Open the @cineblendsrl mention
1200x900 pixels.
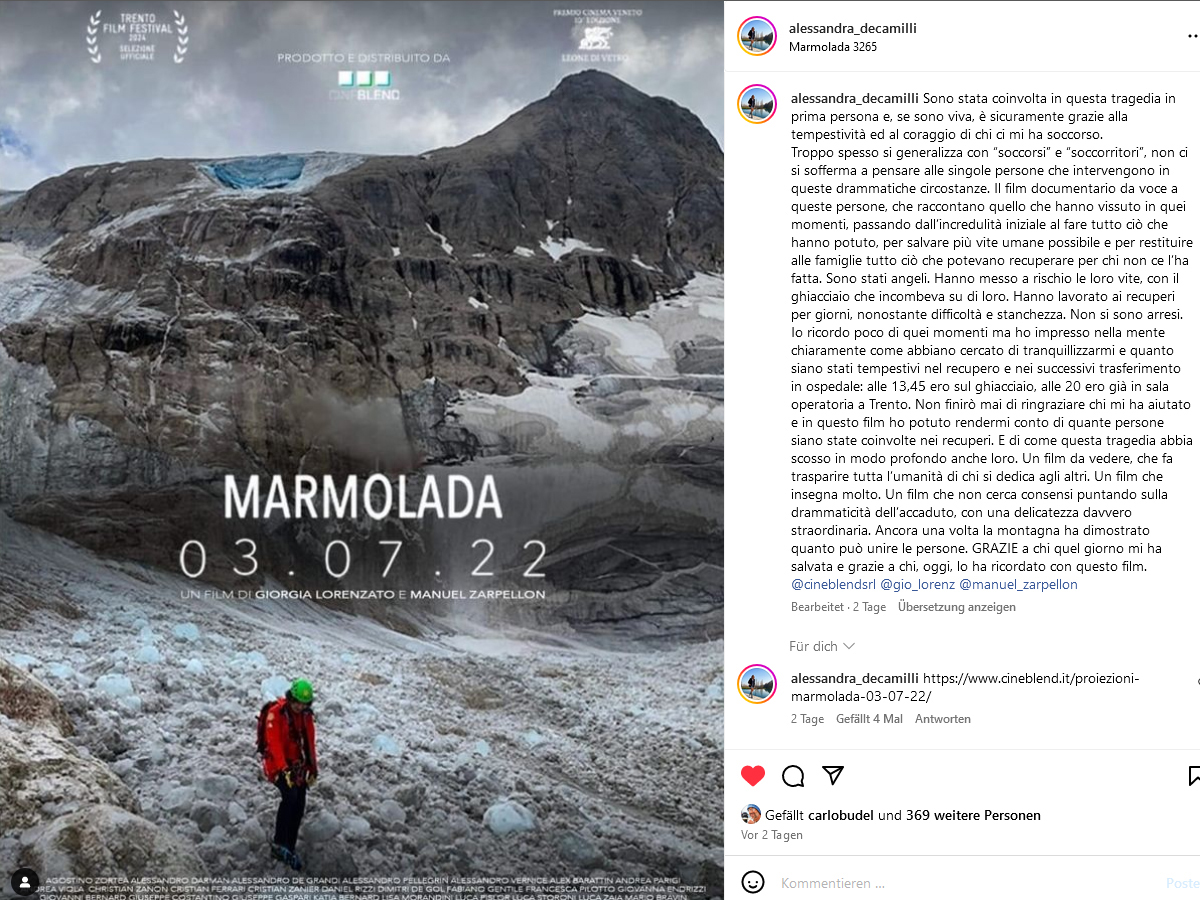832,584
